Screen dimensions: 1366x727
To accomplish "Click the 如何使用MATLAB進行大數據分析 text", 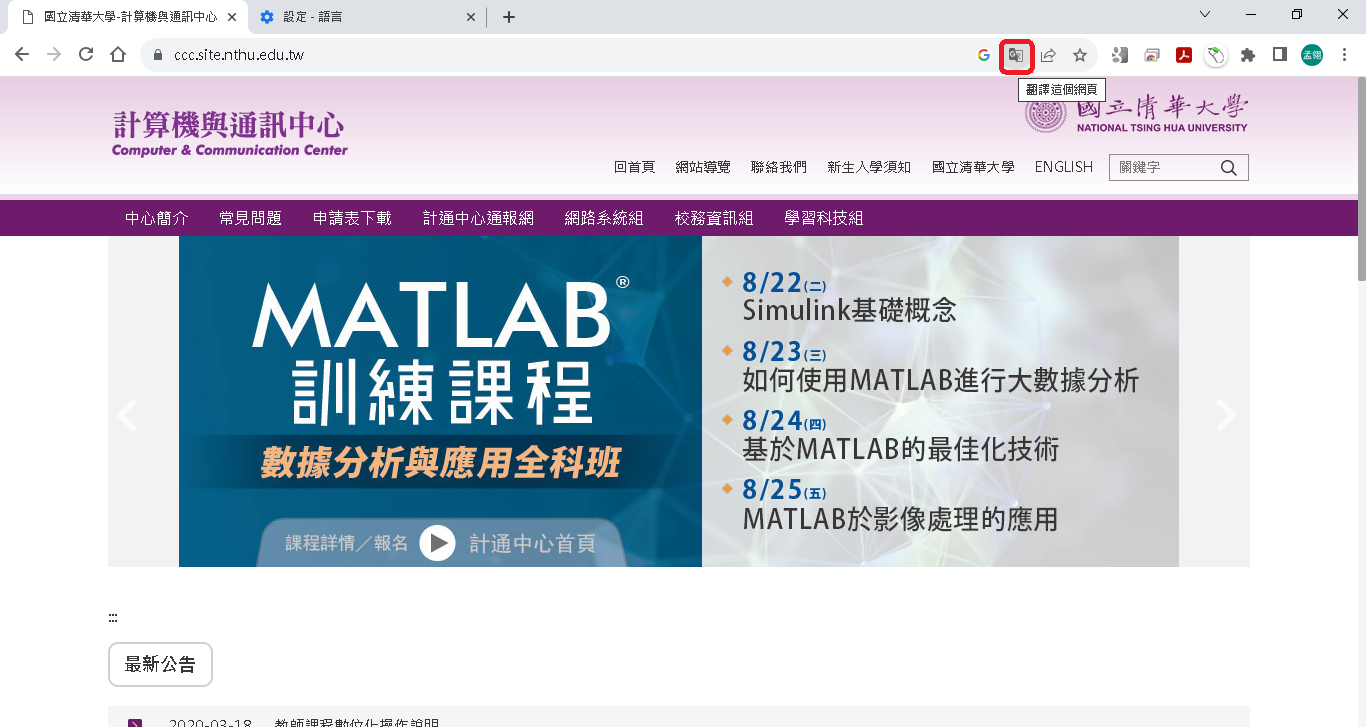I will pos(941,381).
